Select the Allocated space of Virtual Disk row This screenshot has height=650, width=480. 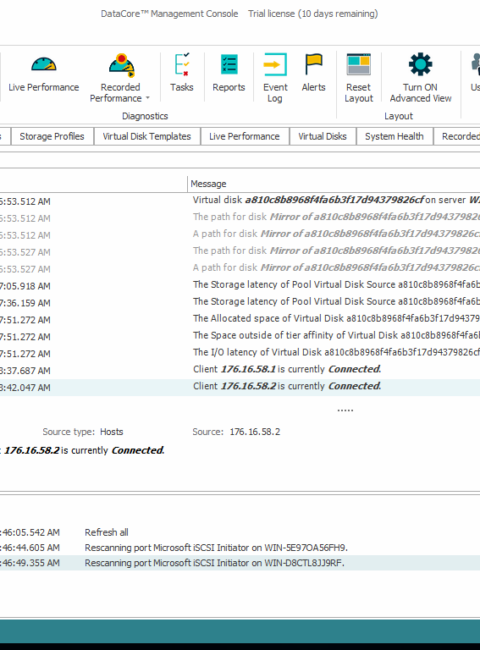(240, 320)
